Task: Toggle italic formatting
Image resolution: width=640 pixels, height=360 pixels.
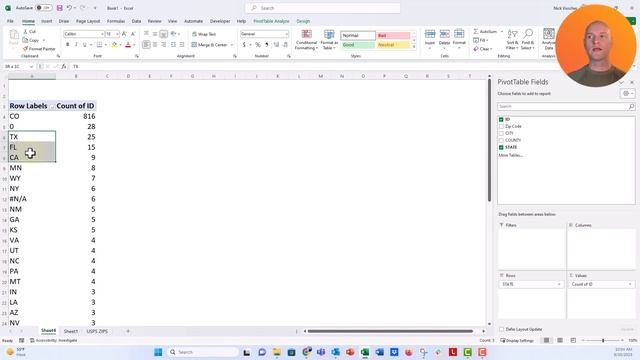Action: [76, 44]
